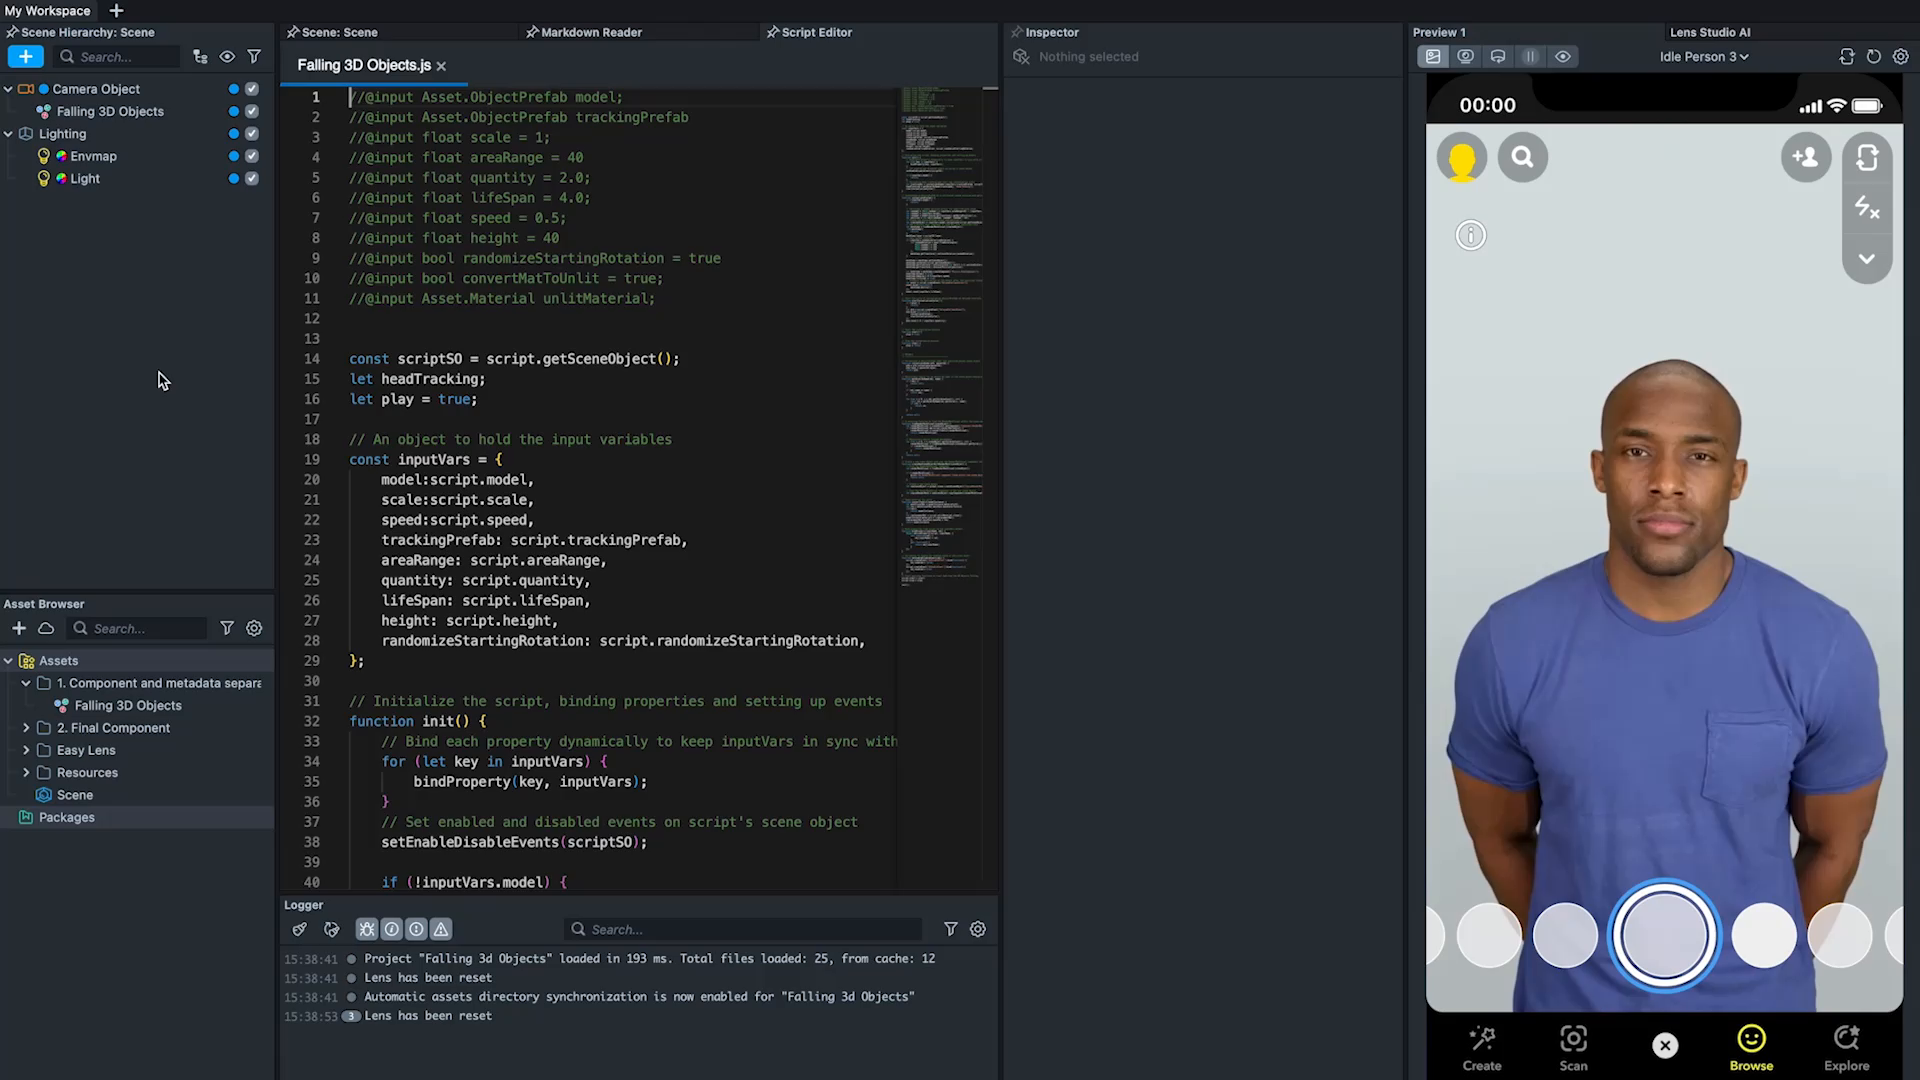Click Scene Hierarchy search field
This screenshot has height=1080, width=1920.
point(118,57)
